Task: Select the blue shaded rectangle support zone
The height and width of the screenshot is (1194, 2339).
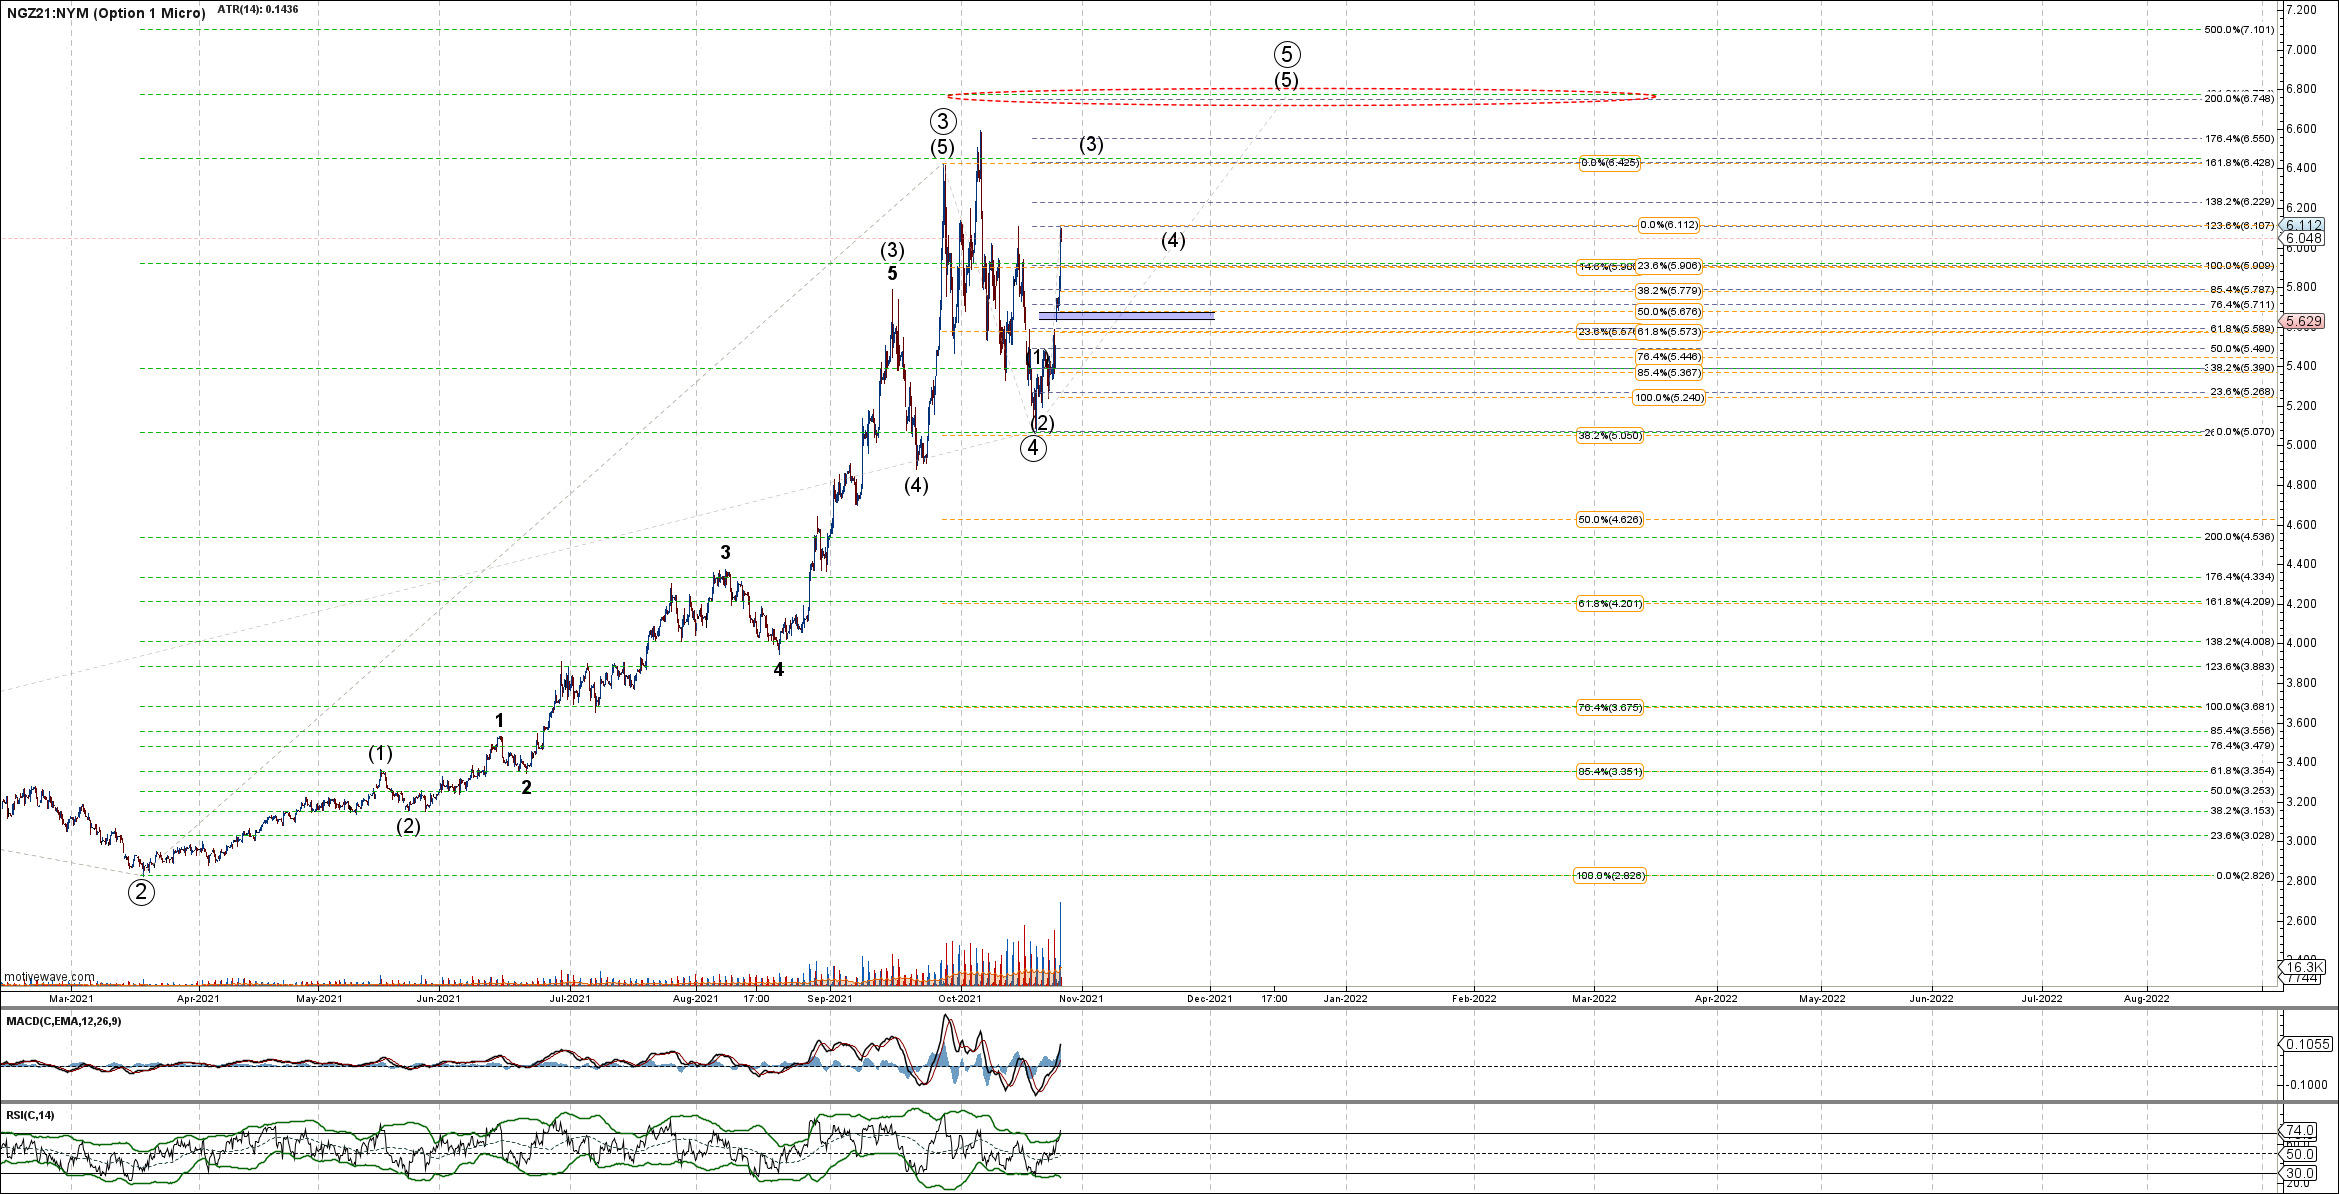Action: pyautogui.click(x=1127, y=316)
